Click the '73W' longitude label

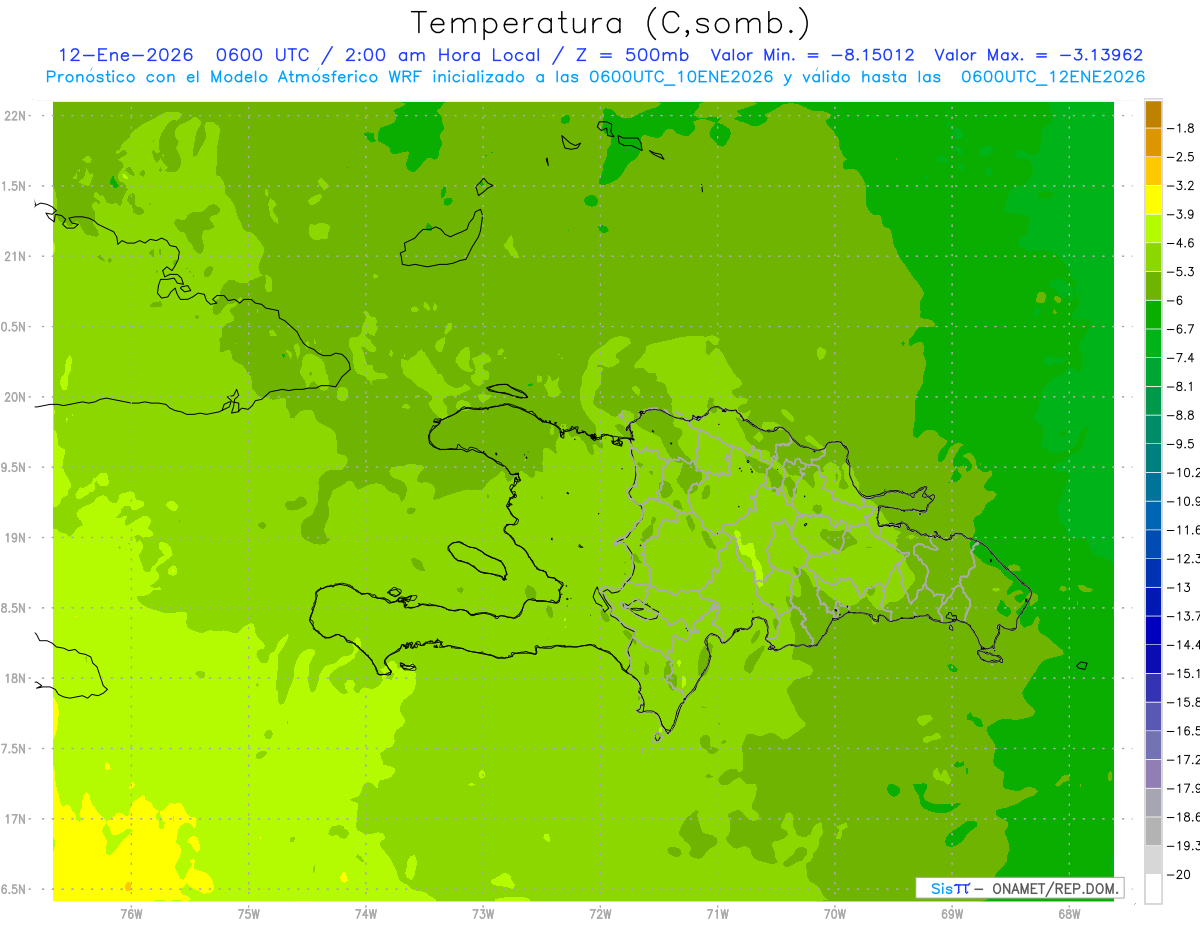[483, 913]
